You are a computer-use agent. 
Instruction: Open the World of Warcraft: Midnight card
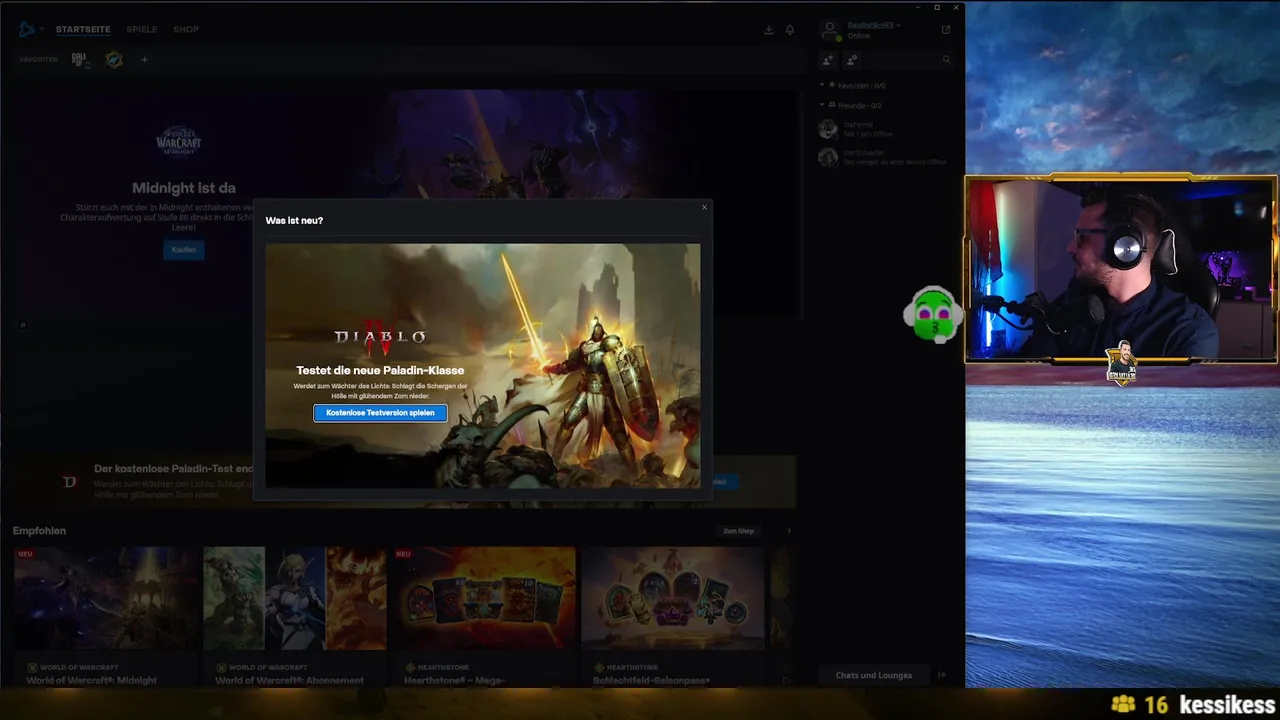(105, 617)
